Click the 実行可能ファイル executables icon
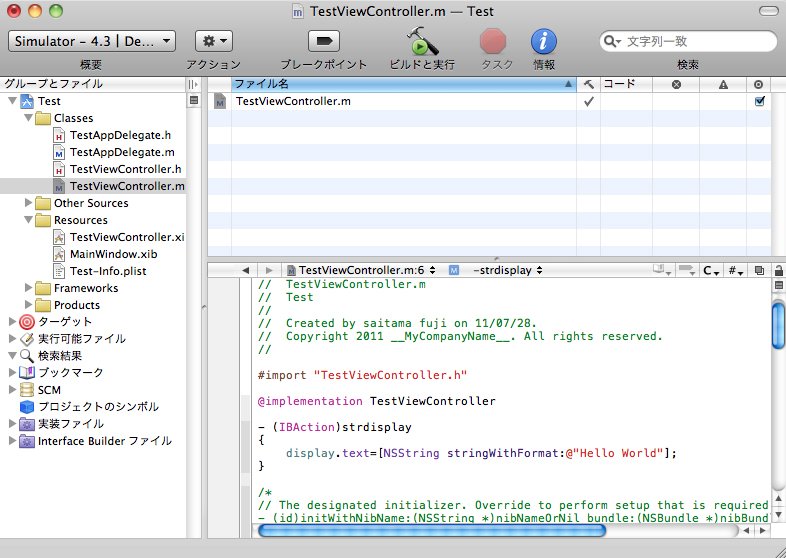The image size is (786, 558). point(27,339)
